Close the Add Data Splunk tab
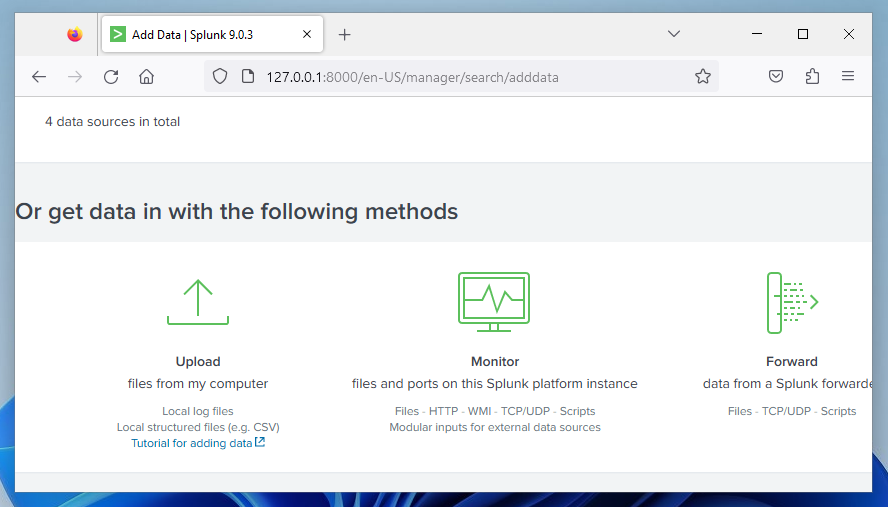 coord(307,35)
